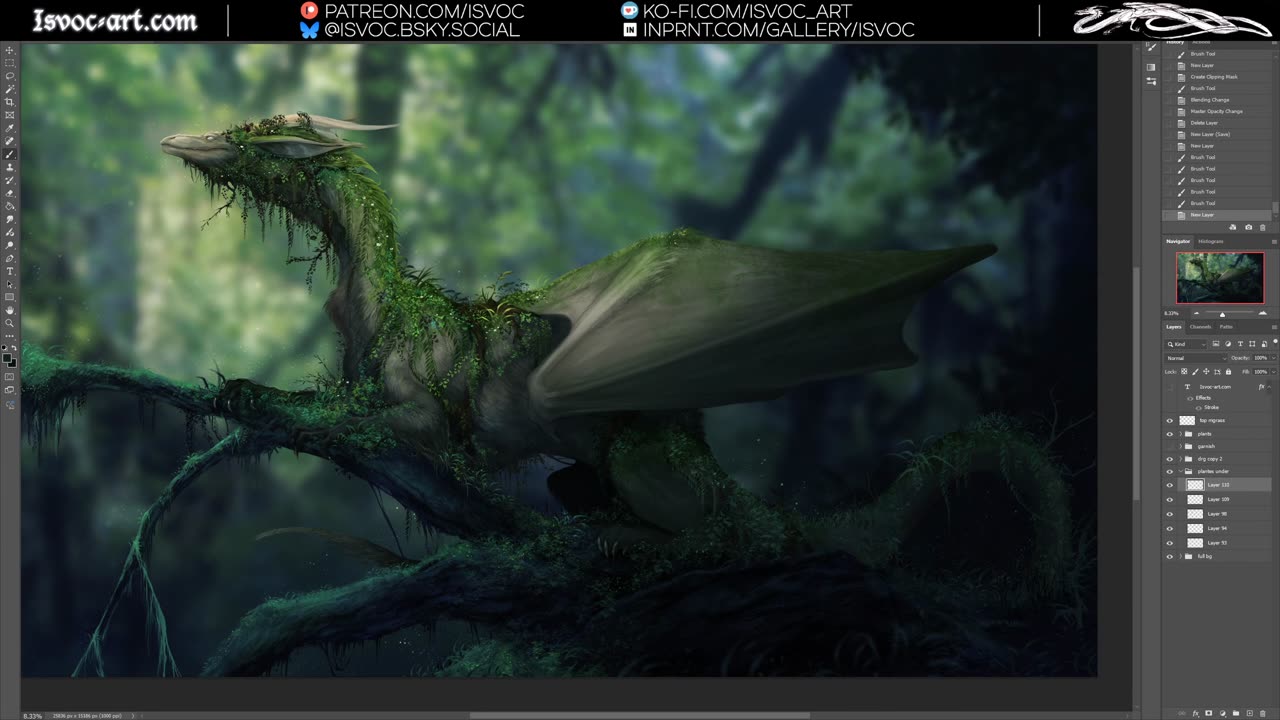Select the Magic Wand tool
The height and width of the screenshot is (720, 1280).
tap(9, 89)
